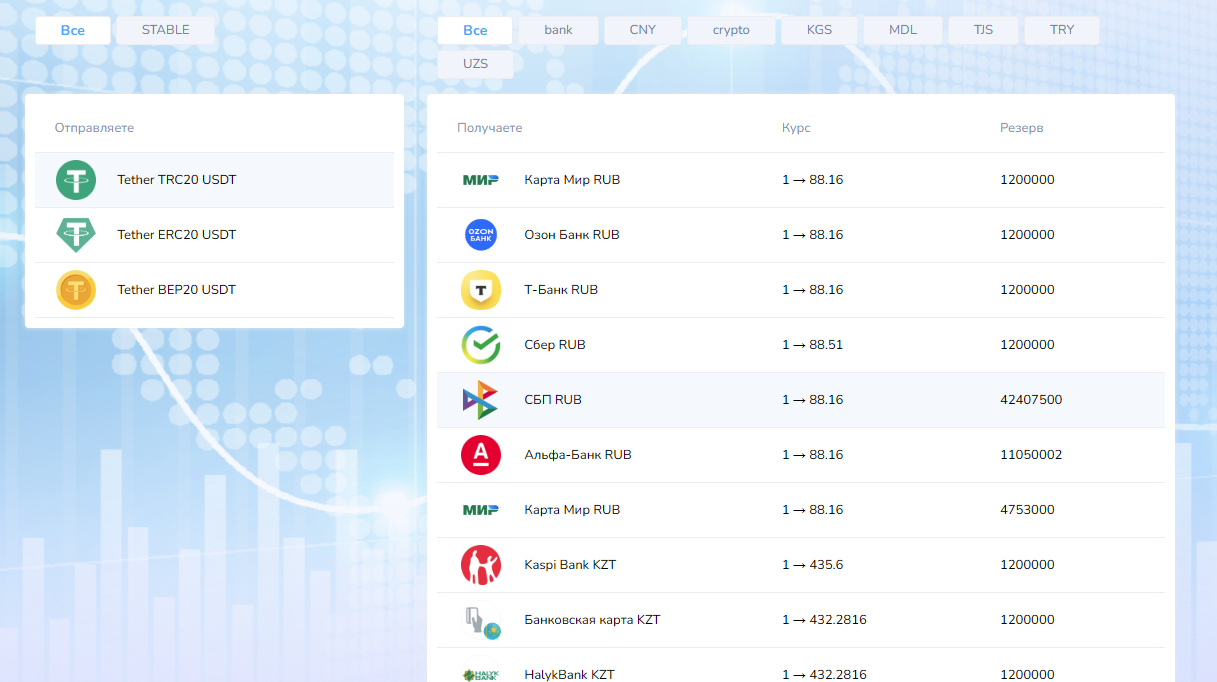Click the Альфа-Банк reserve 11050002

(x=1031, y=455)
